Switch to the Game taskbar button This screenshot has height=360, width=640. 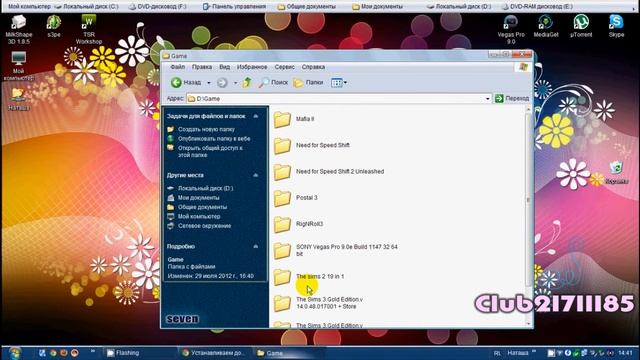[290, 353]
